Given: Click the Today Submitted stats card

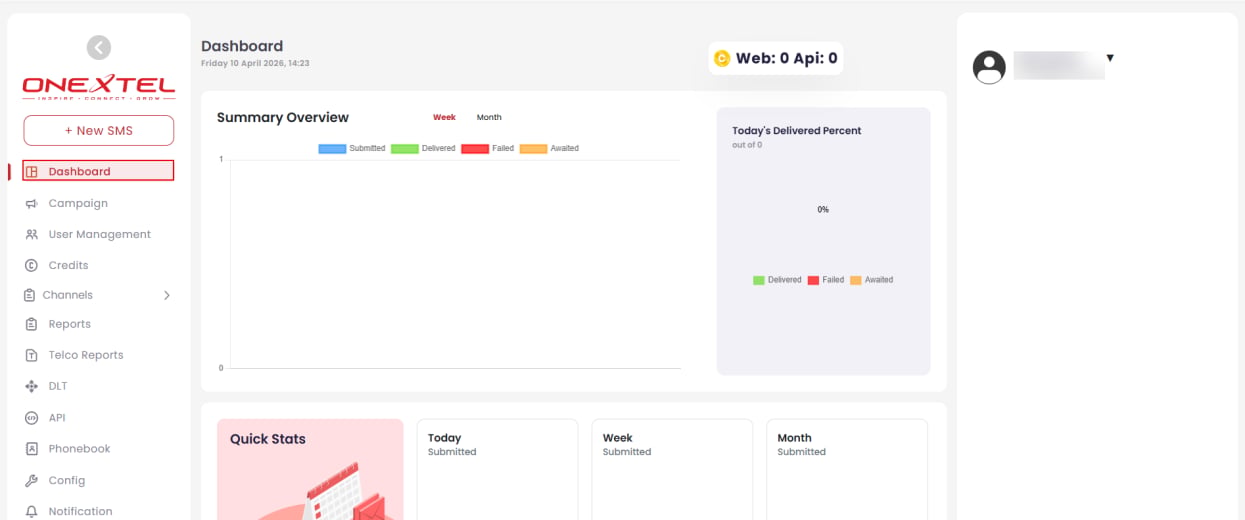Looking at the screenshot, I should [497, 469].
